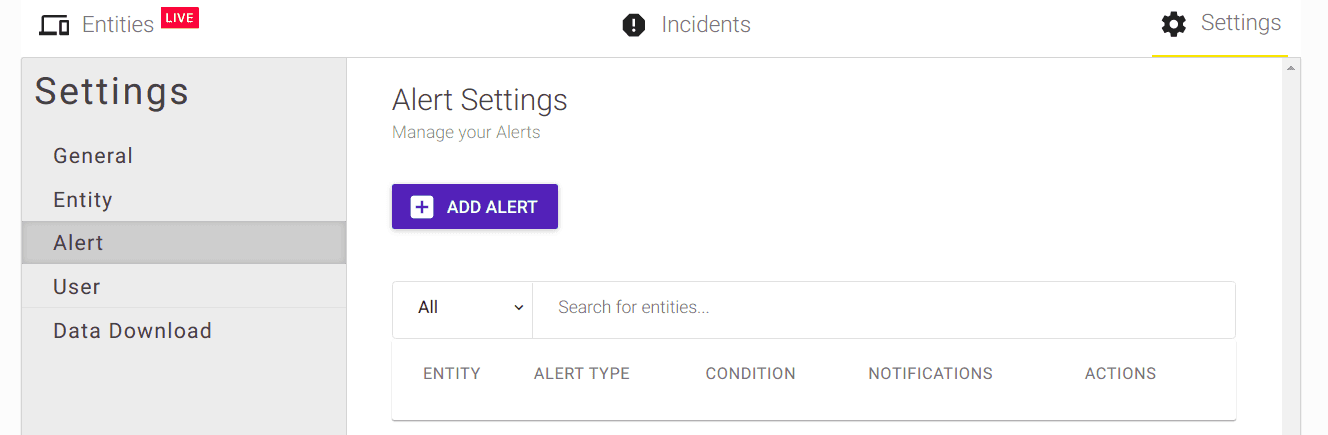Viewport: 1328px width, 435px height.
Task: Open the Data Download section
Action: [x=132, y=331]
